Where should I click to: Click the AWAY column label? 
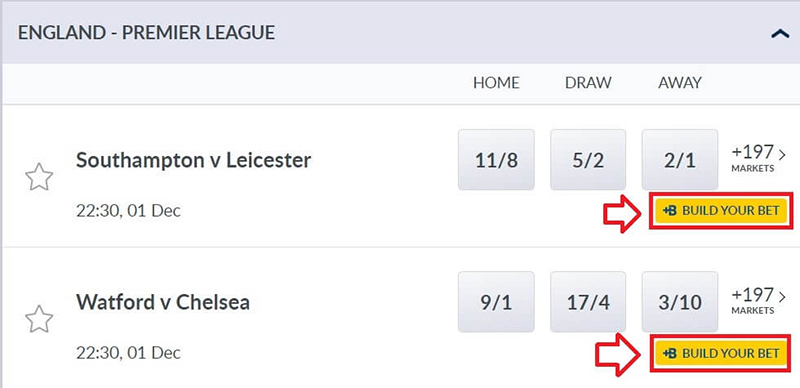coord(680,83)
